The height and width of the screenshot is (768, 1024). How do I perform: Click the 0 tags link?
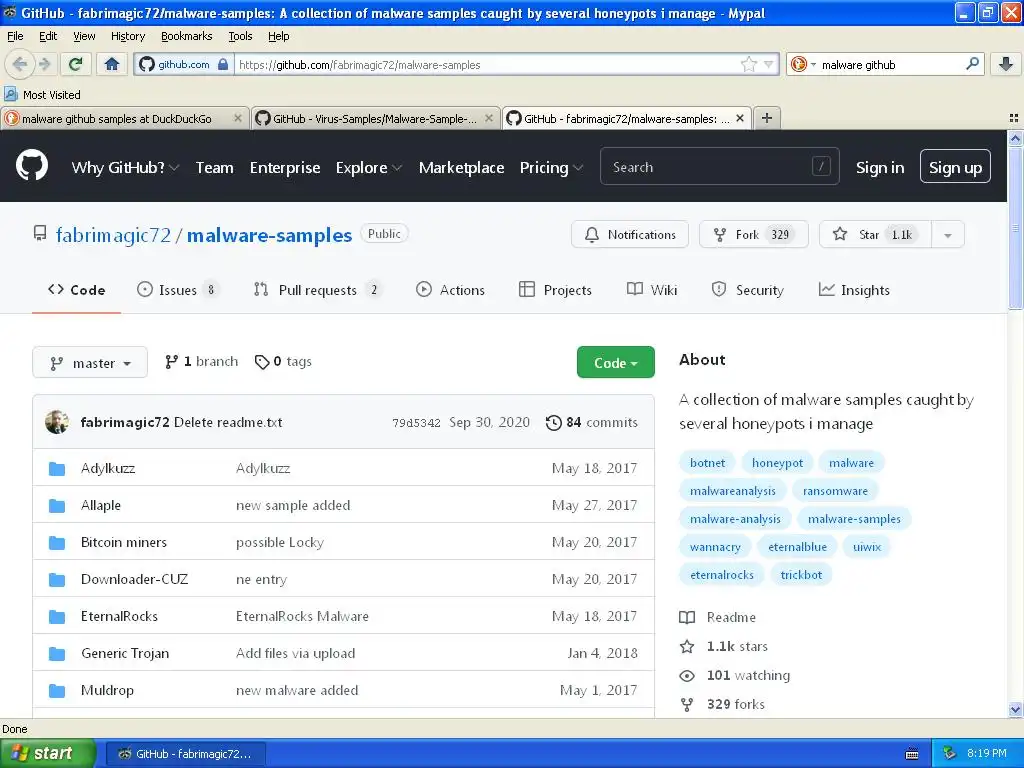283,362
